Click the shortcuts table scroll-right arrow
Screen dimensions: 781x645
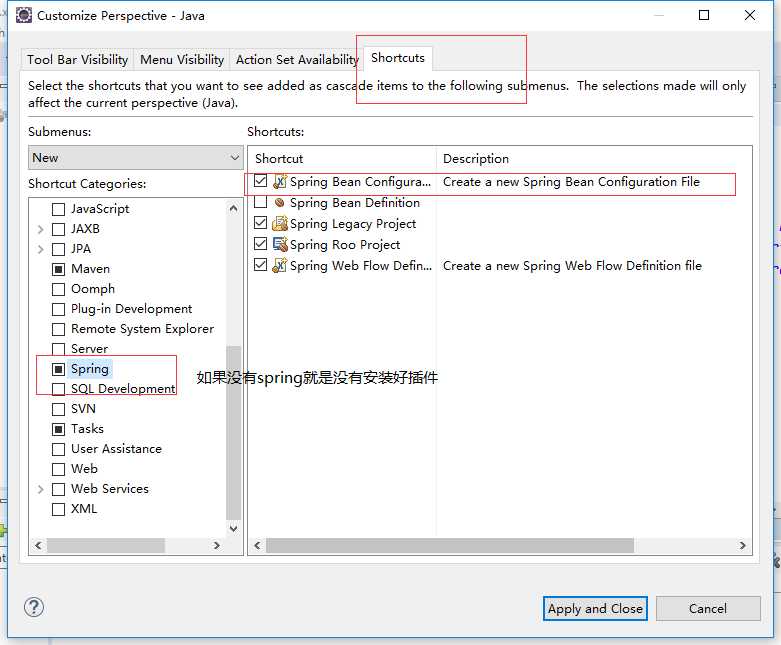tap(742, 545)
